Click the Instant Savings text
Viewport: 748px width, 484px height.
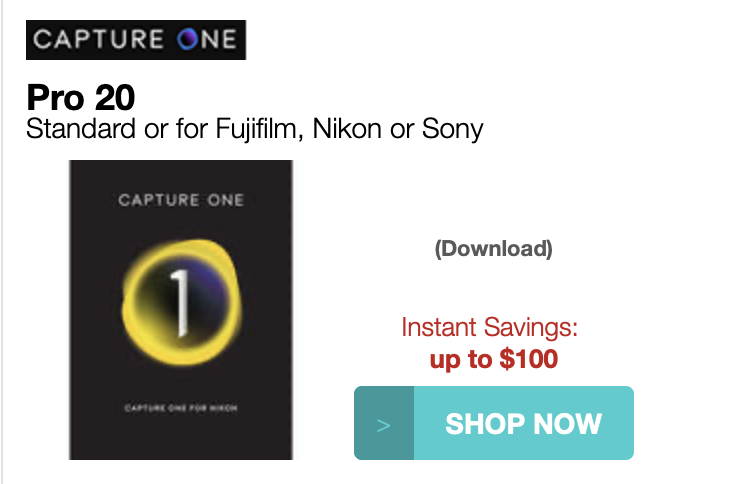[489, 328]
